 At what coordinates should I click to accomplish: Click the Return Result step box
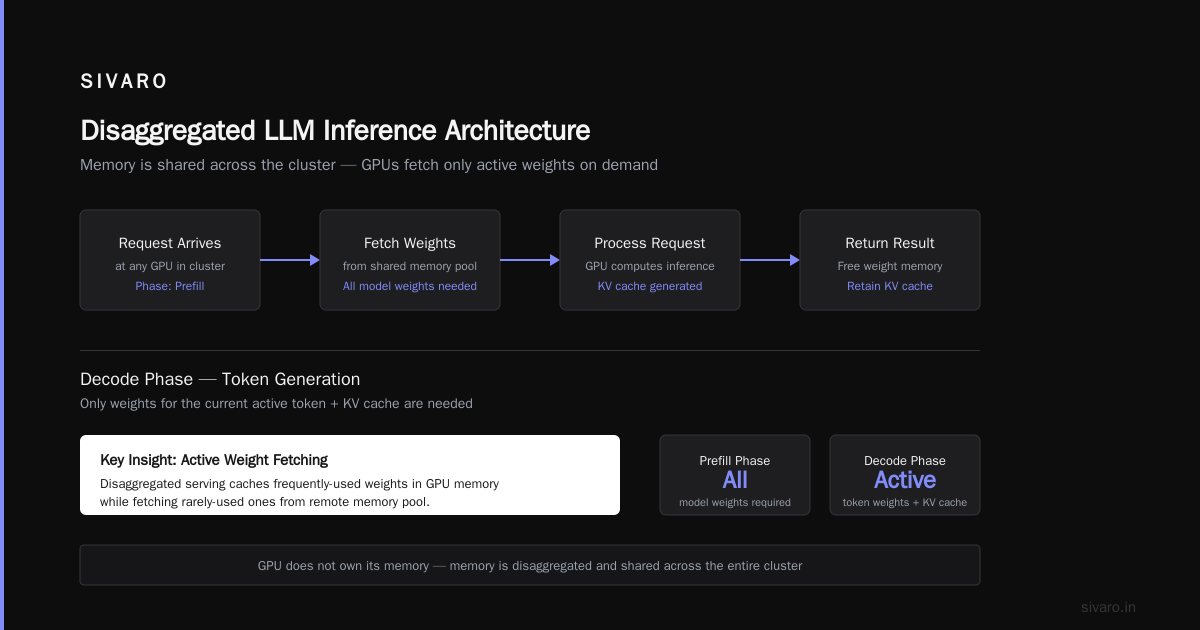tap(890, 260)
